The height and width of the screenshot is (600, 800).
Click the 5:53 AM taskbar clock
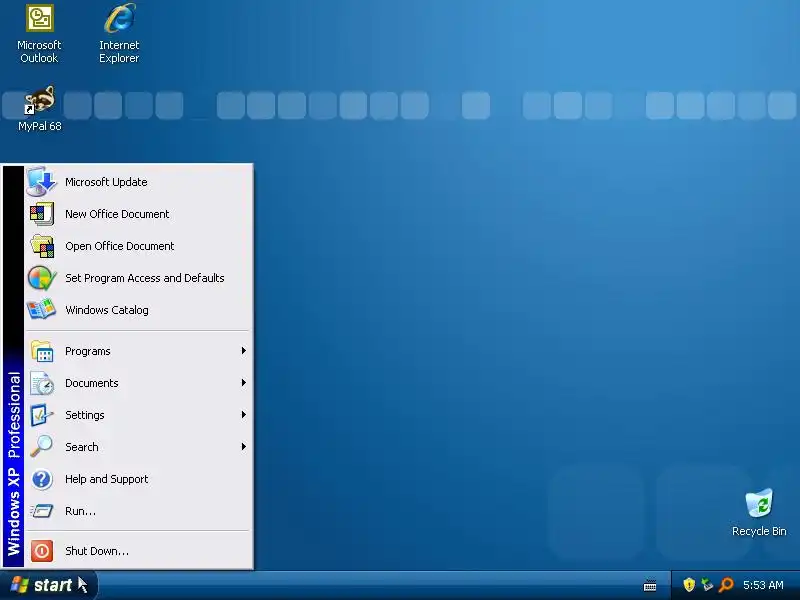763,585
